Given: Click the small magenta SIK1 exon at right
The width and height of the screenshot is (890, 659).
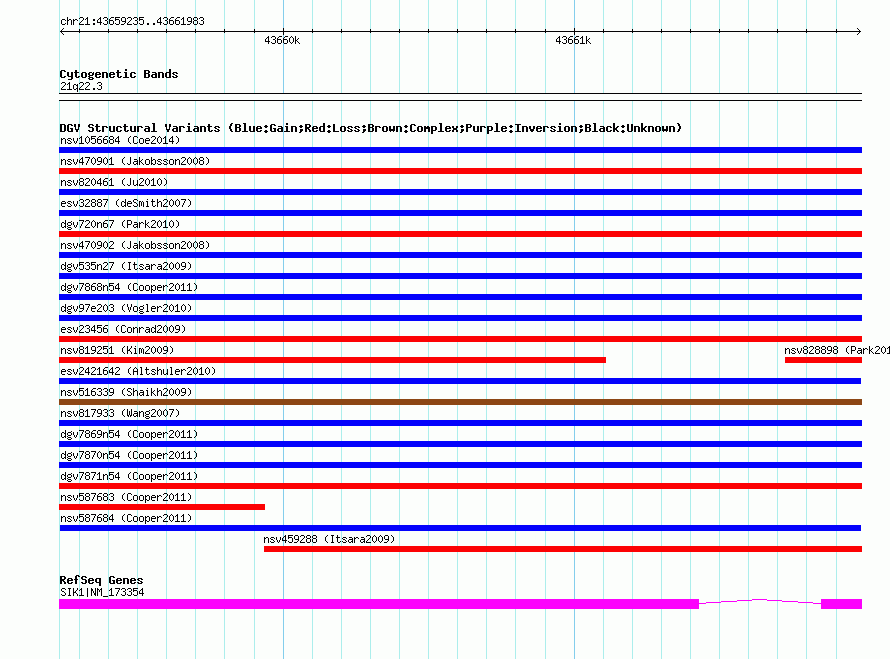Looking at the screenshot, I should (x=842, y=604).
